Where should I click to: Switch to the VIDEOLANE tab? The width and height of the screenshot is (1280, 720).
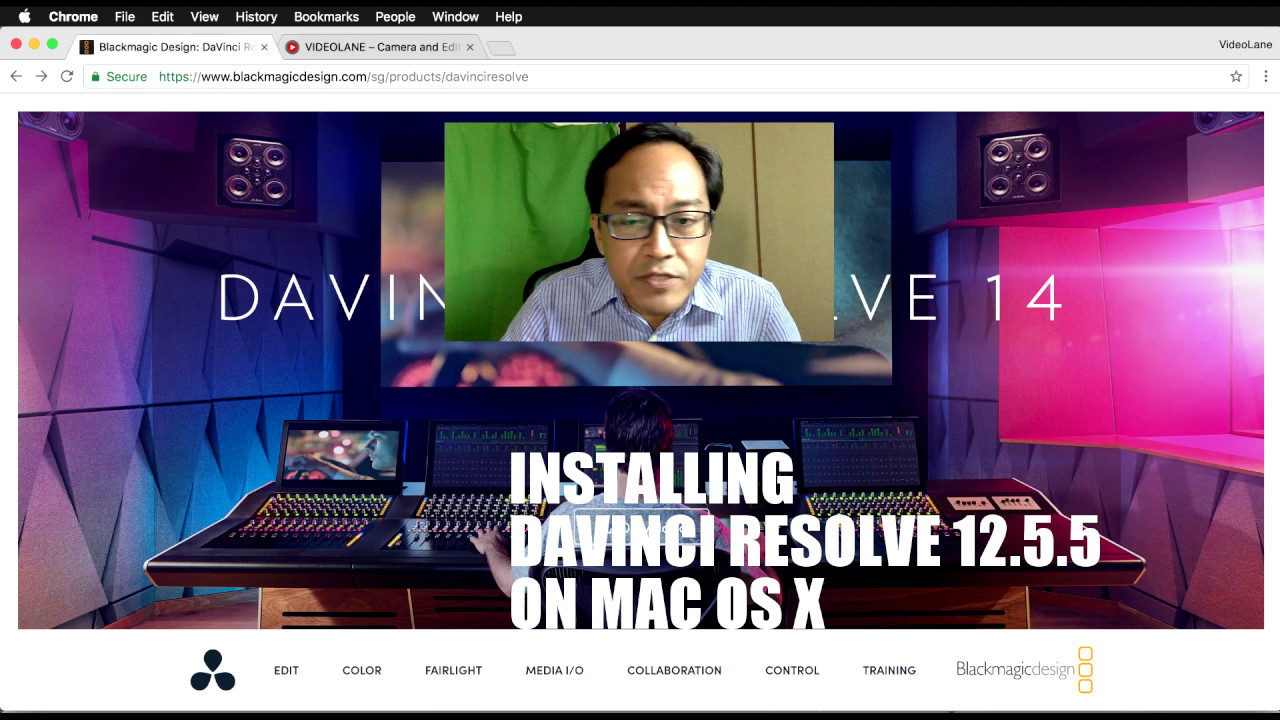(379, 47)
